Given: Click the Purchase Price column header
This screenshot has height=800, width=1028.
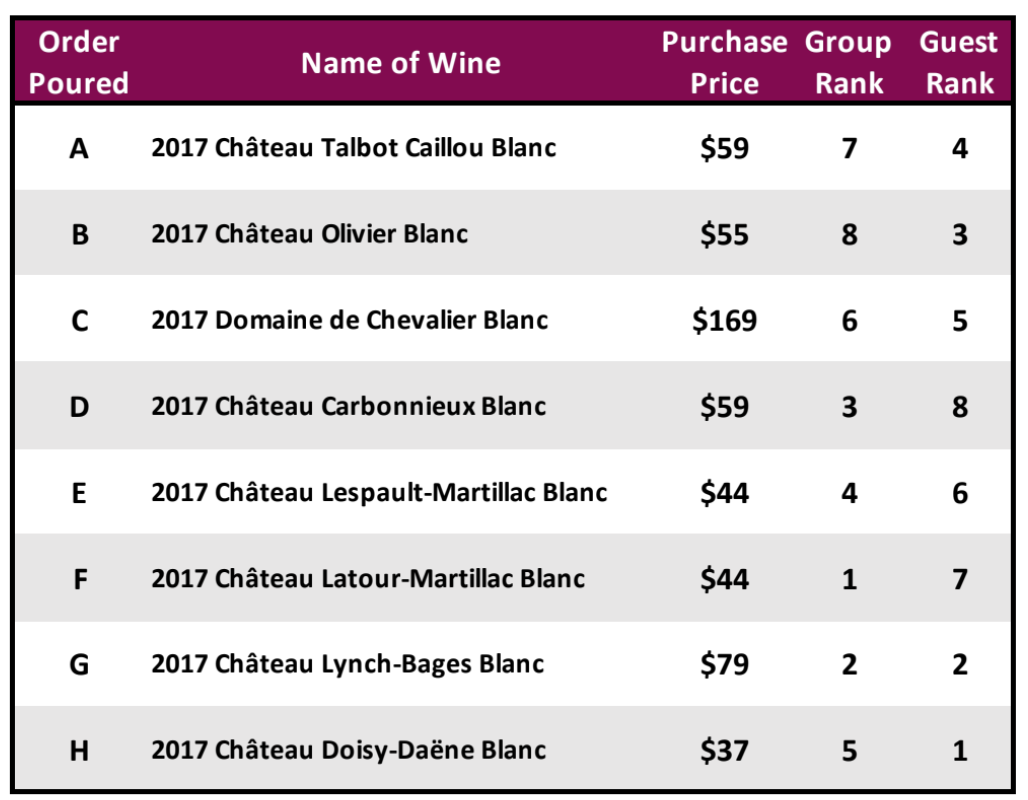Looking at the screenshot, I should 724,62.
